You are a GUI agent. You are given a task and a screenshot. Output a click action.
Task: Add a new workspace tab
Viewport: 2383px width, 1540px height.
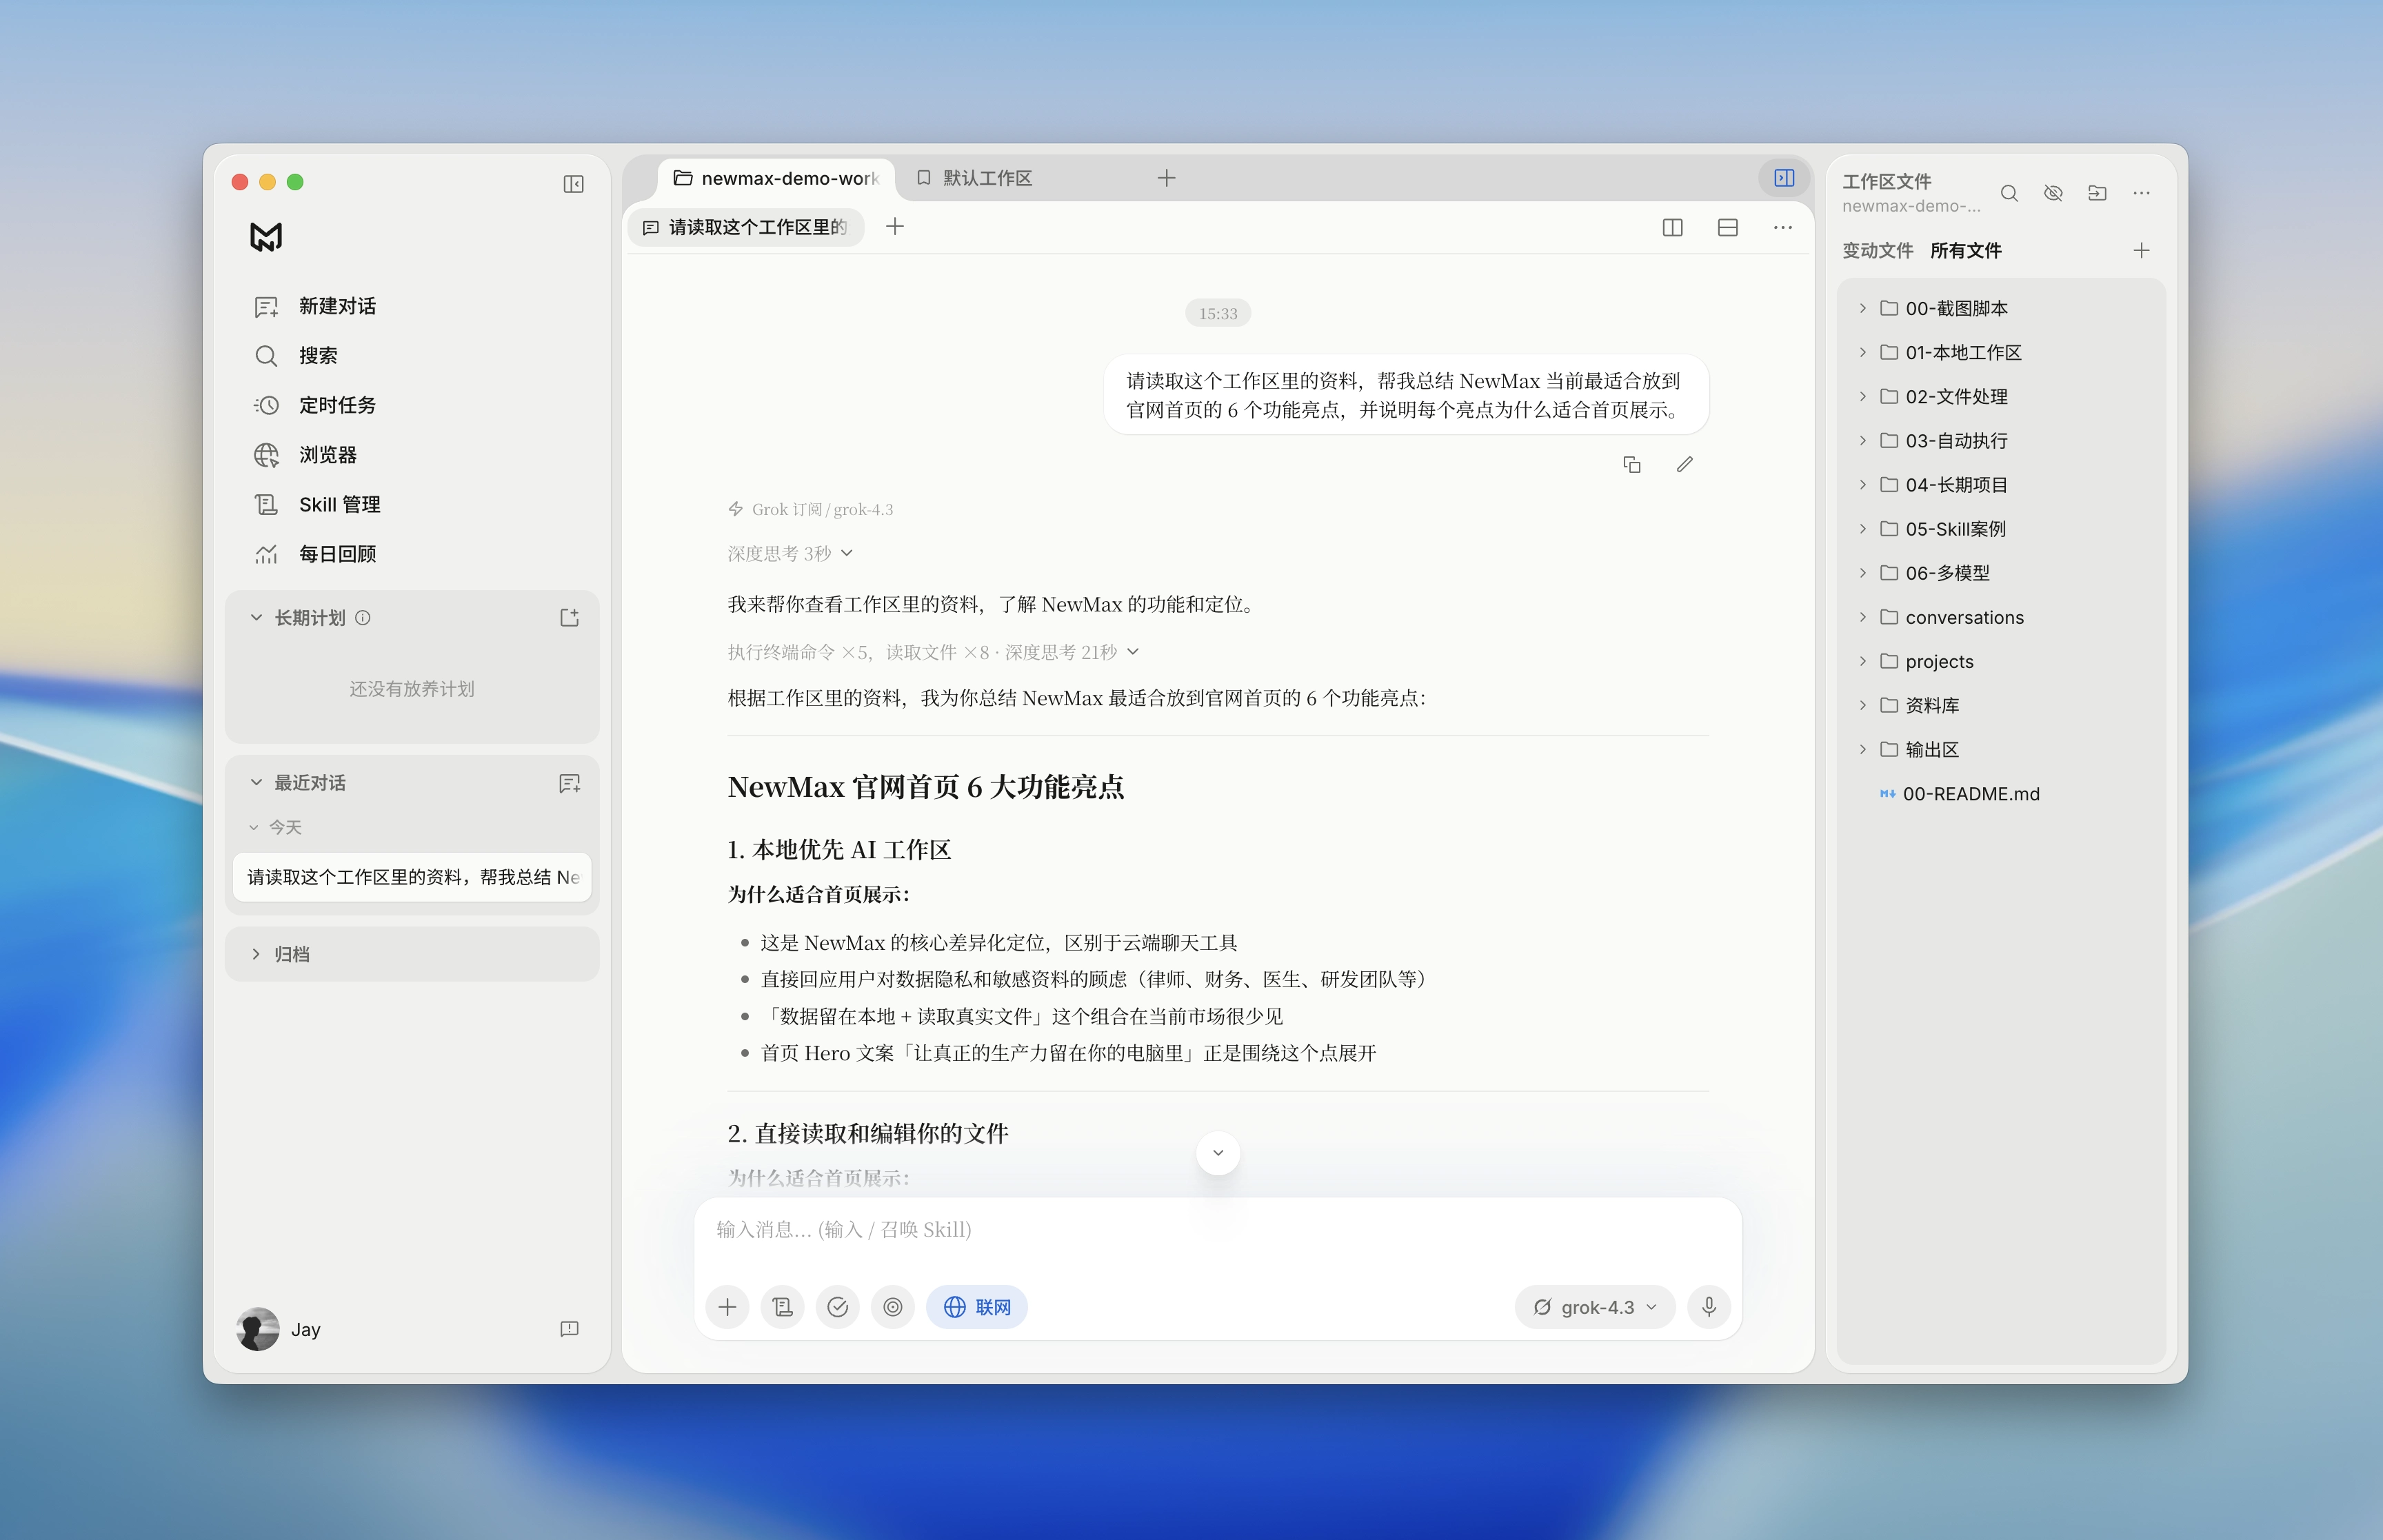coord(1166,178)
